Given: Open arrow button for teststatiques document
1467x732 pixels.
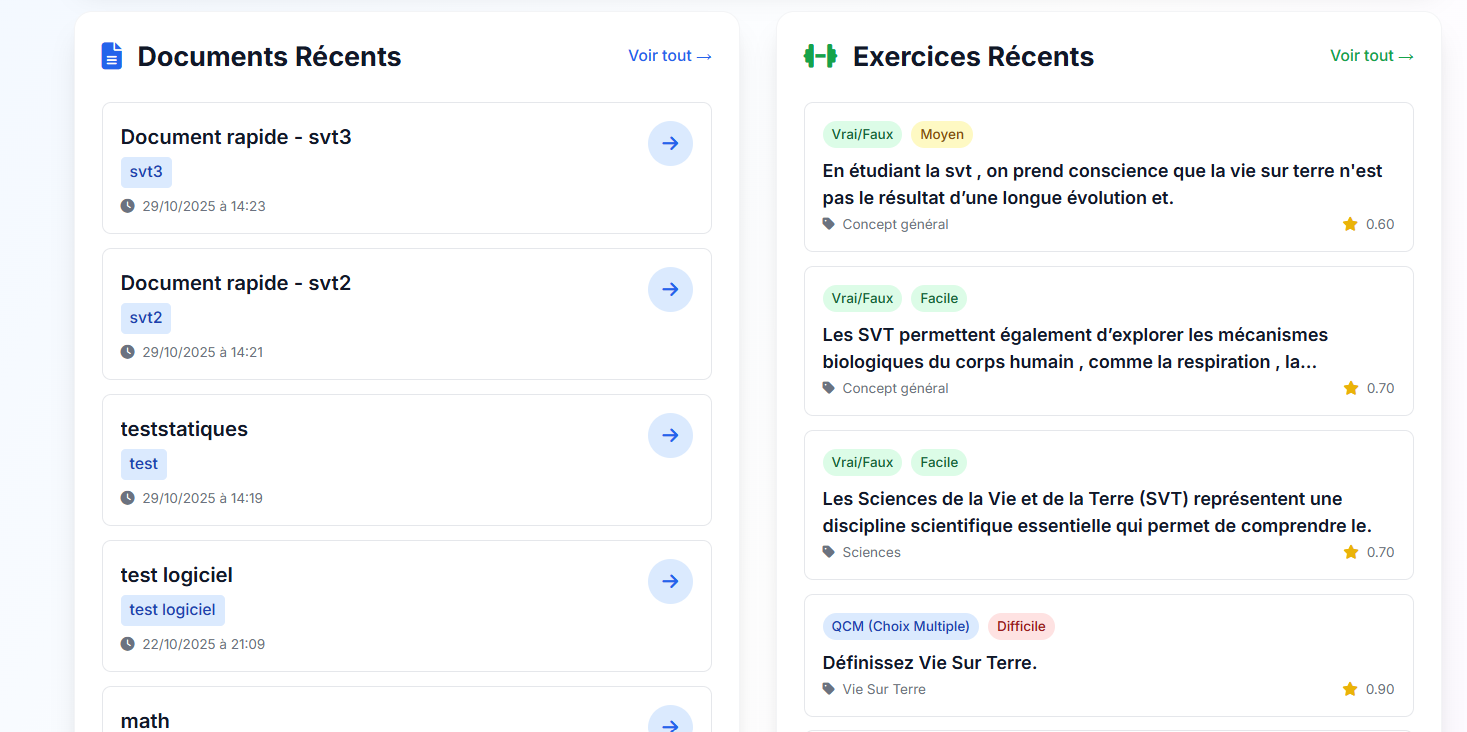Looking at the screenshot, I should [670, 435].
